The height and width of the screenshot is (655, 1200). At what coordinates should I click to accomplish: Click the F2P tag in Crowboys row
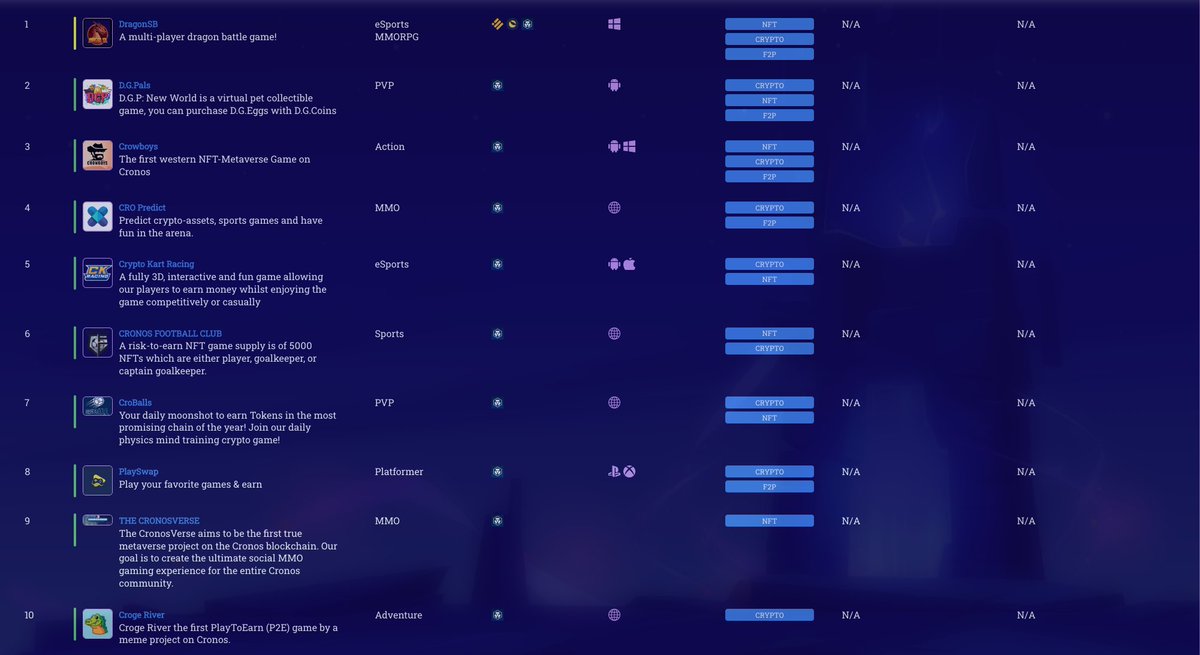(x=769, y=177)
